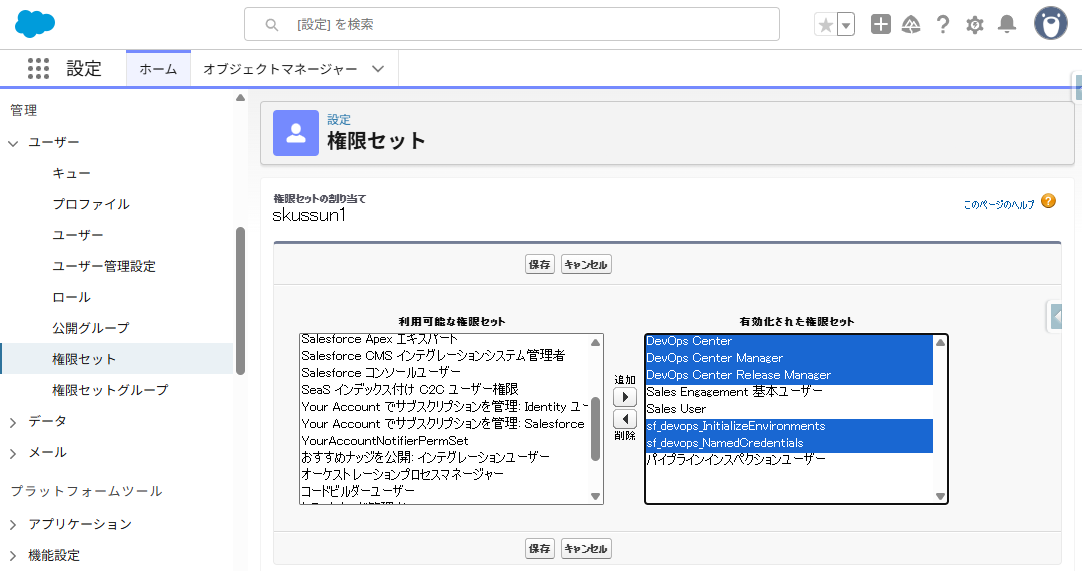
Task: Select オーケストレーションプロセスマネージャー option
Action: pyautogui.click(x=402, y=474)
